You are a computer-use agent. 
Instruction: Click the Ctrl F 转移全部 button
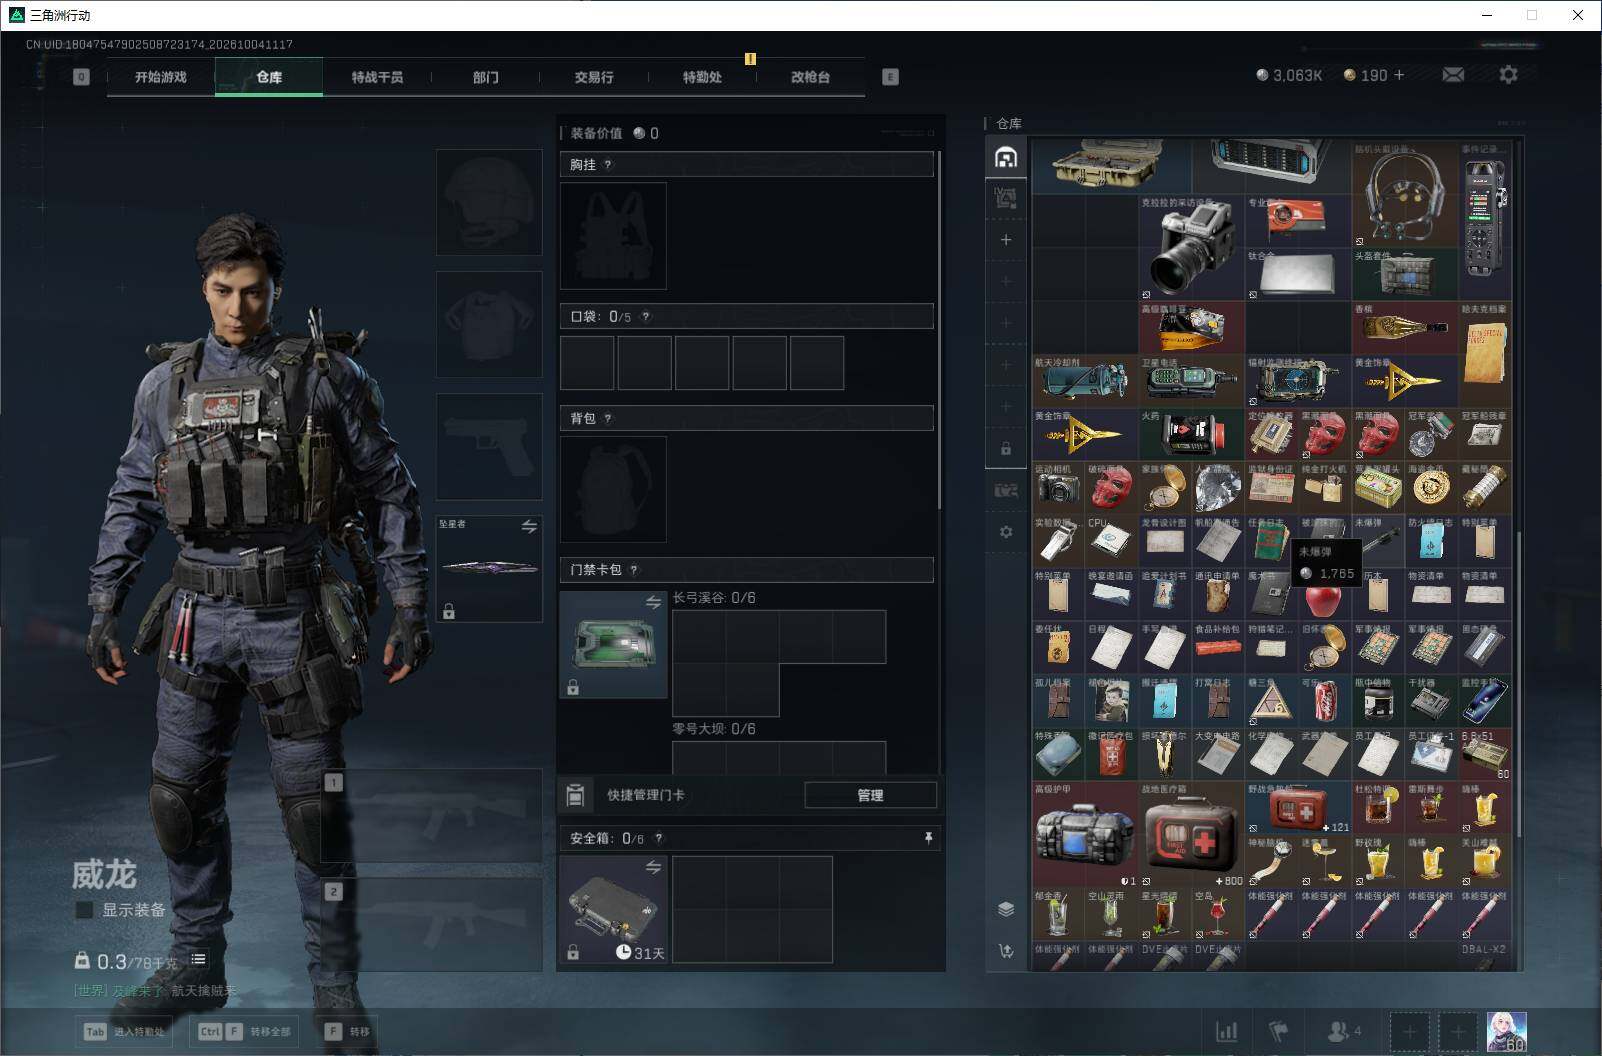pyautogui.click(x=244, y=1031)
